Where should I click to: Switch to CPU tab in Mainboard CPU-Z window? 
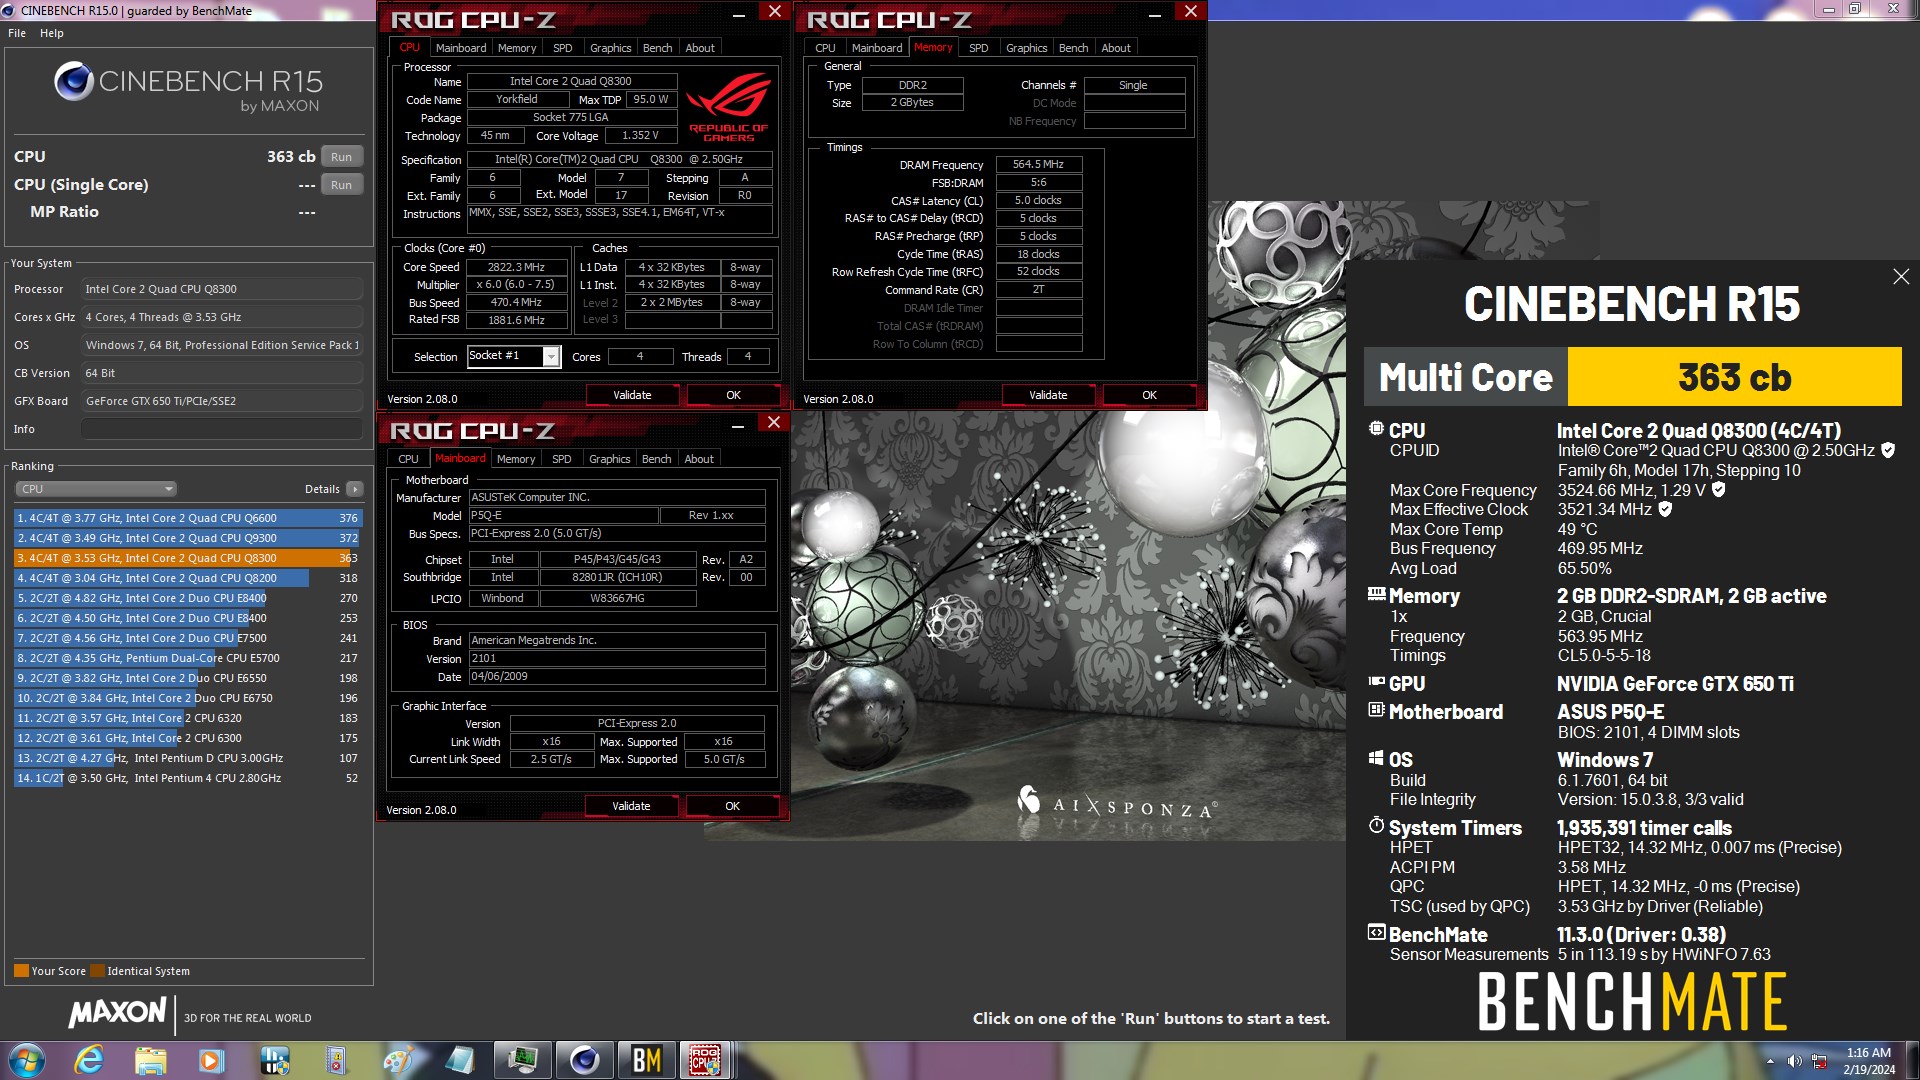point(408,459)
